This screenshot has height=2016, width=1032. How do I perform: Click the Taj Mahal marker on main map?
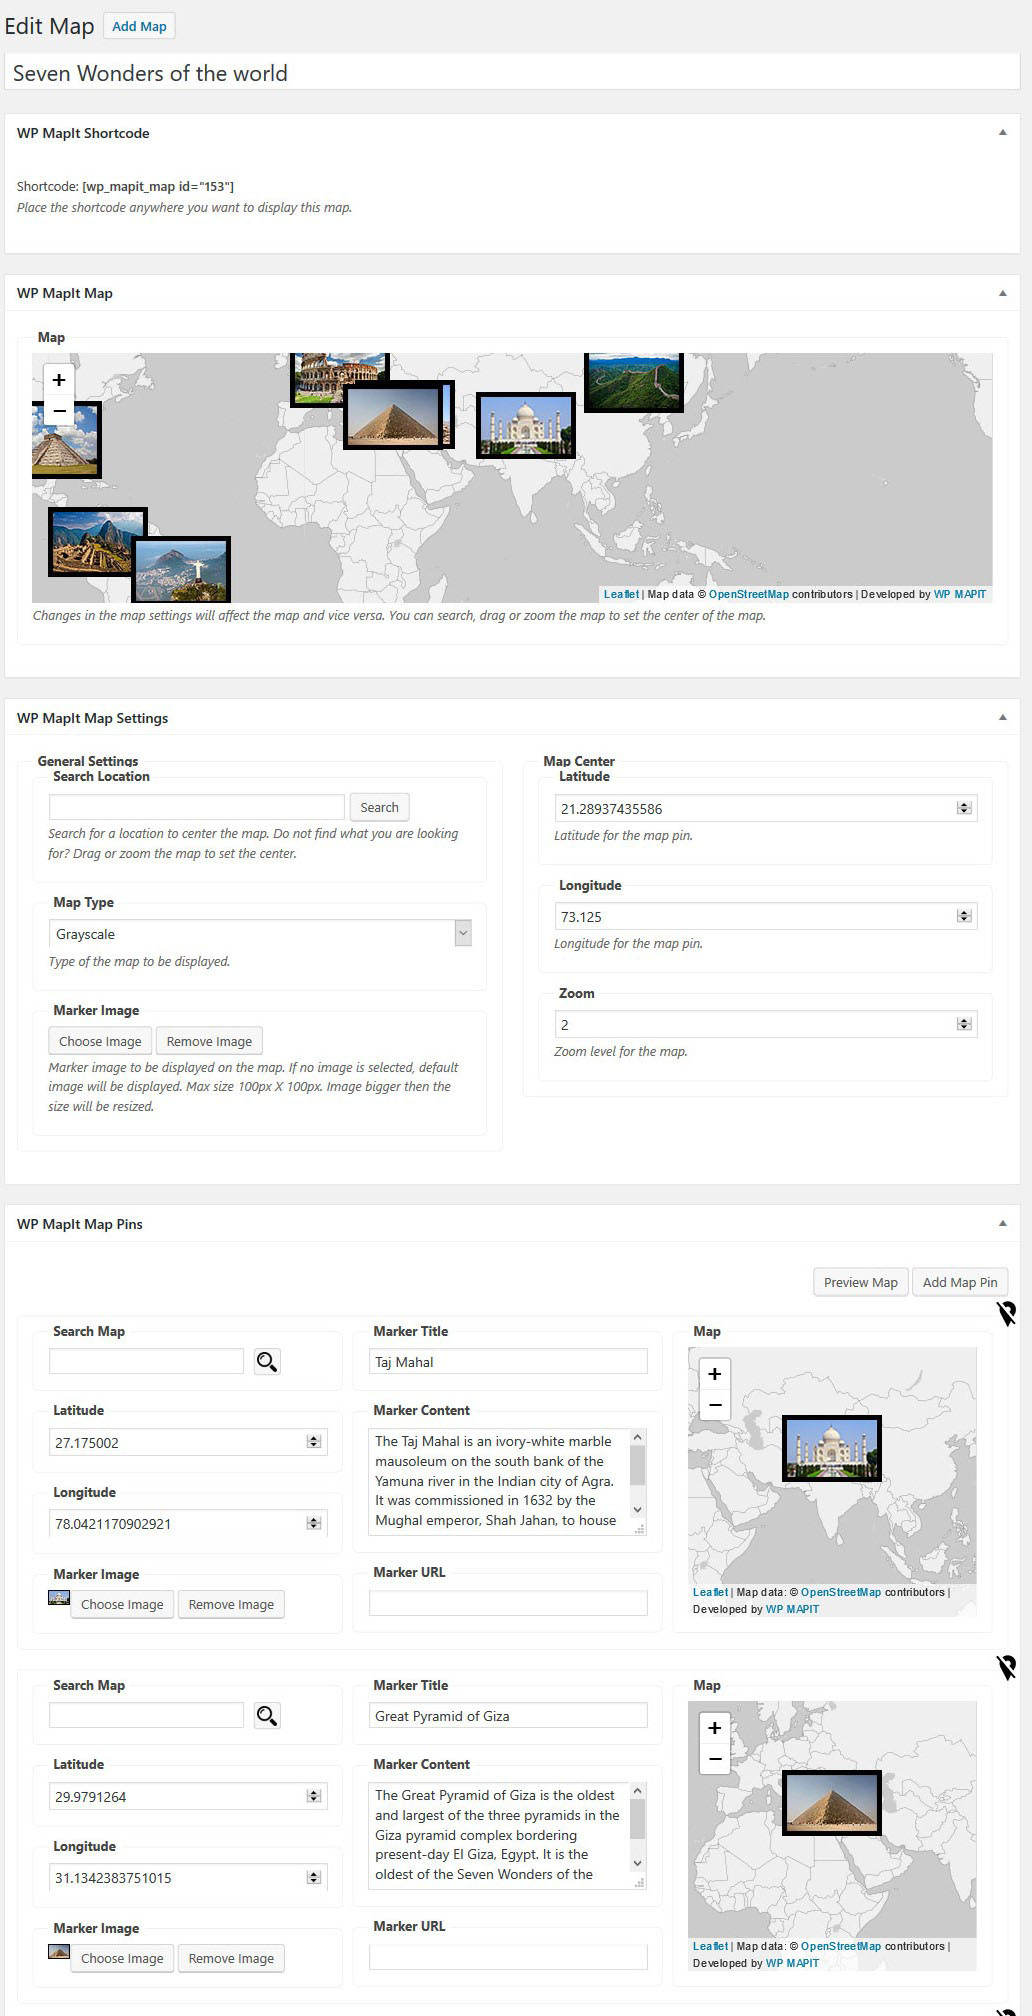pos(526,426)
